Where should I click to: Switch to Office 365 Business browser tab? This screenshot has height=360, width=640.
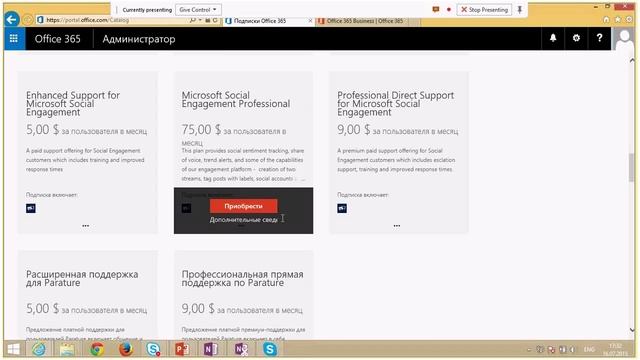365,21
